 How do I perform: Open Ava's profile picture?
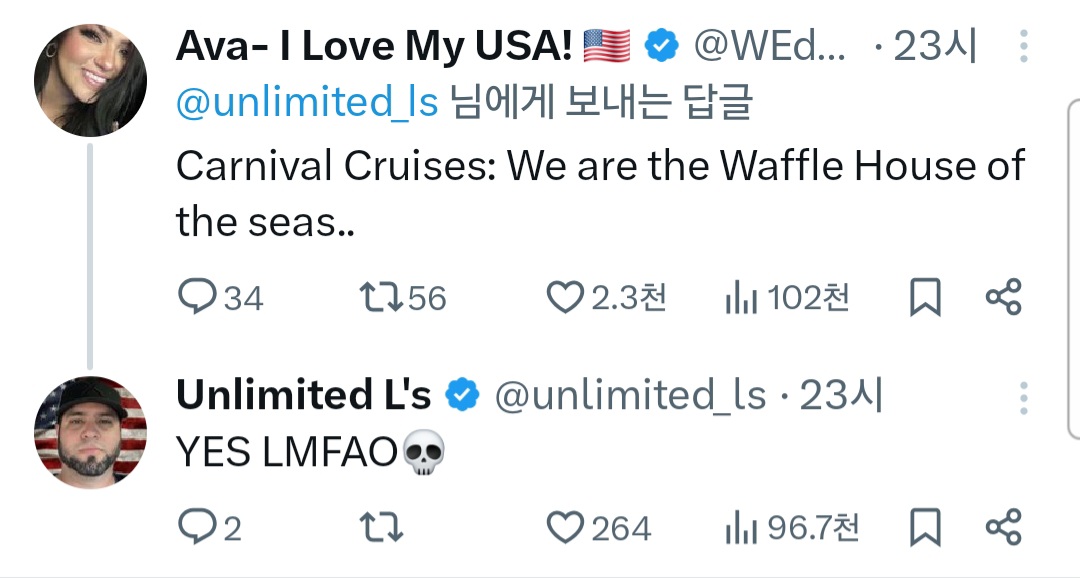coord(91,80)
